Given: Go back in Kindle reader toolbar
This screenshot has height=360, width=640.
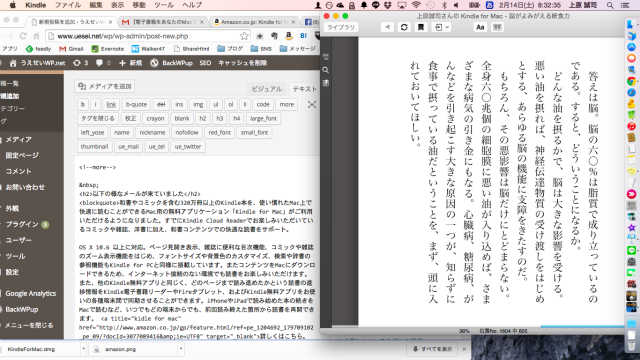Looking at the screenshot, I should coord(387,27).
